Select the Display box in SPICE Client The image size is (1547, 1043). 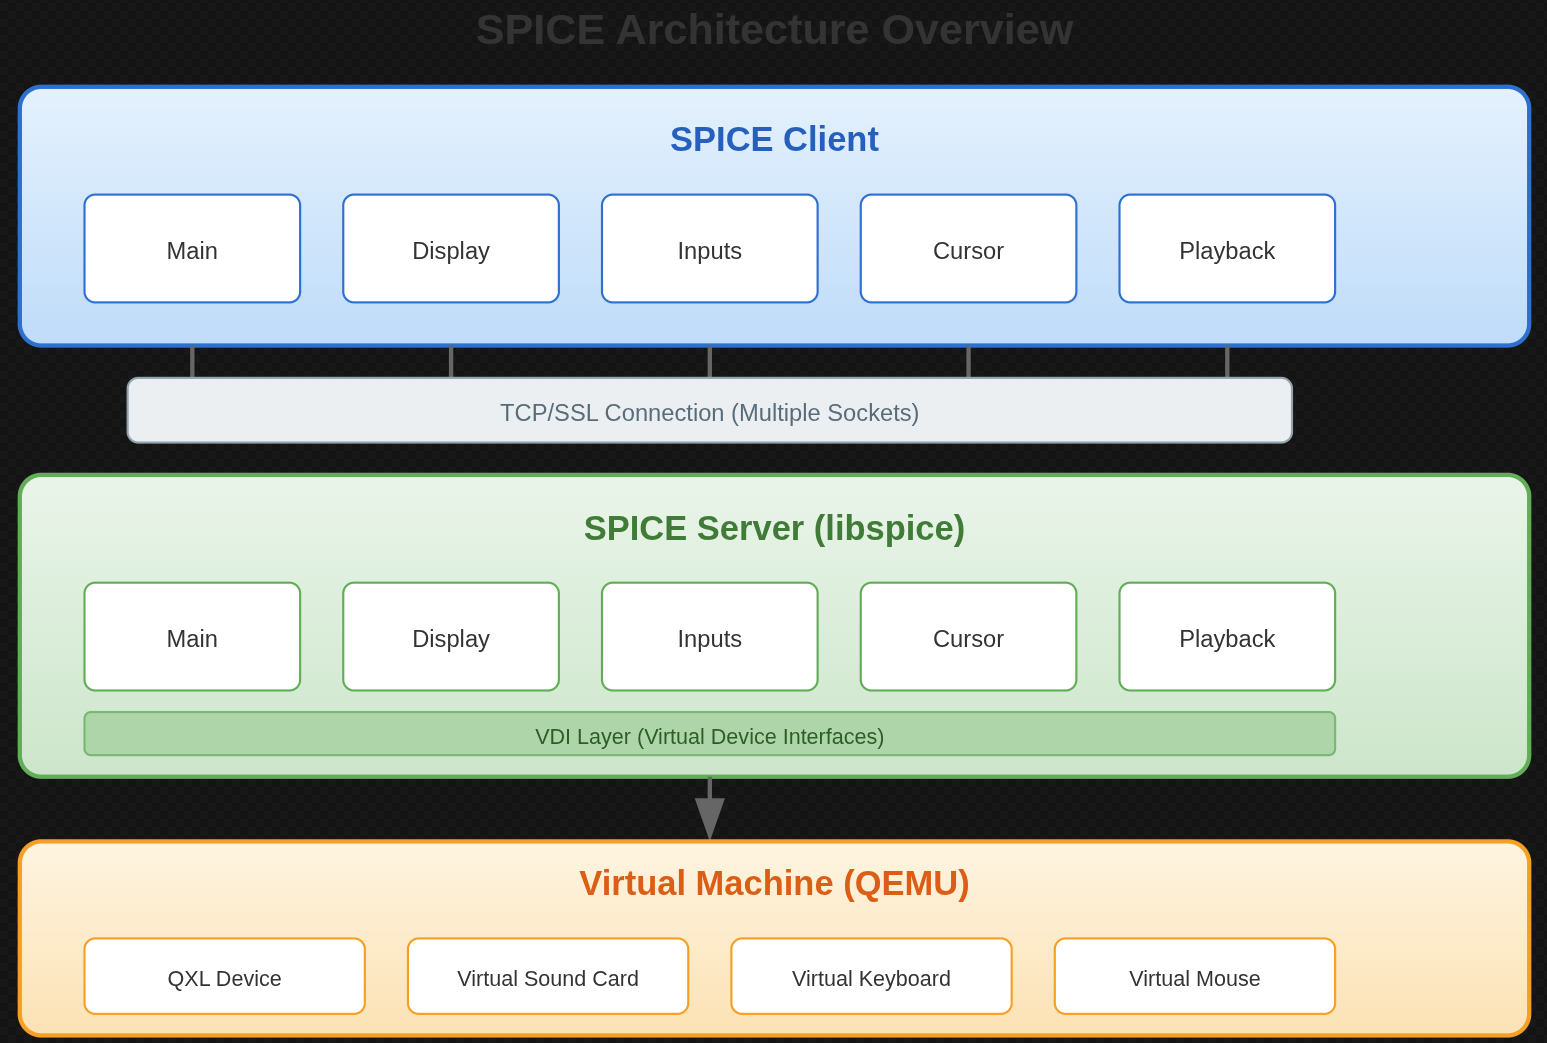451,249
